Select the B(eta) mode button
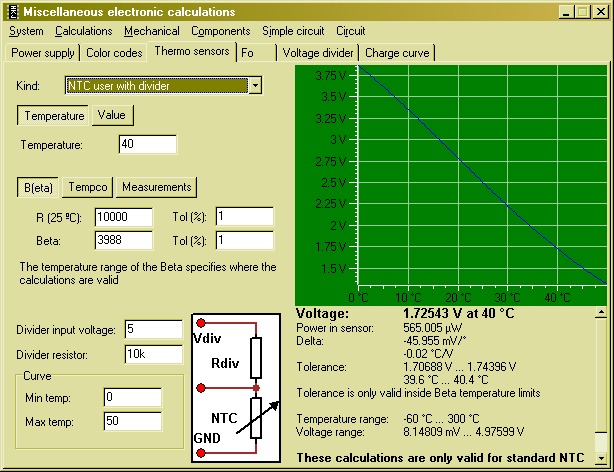Image resolution: width=614 pixels, height=472 pixels. 38,188
